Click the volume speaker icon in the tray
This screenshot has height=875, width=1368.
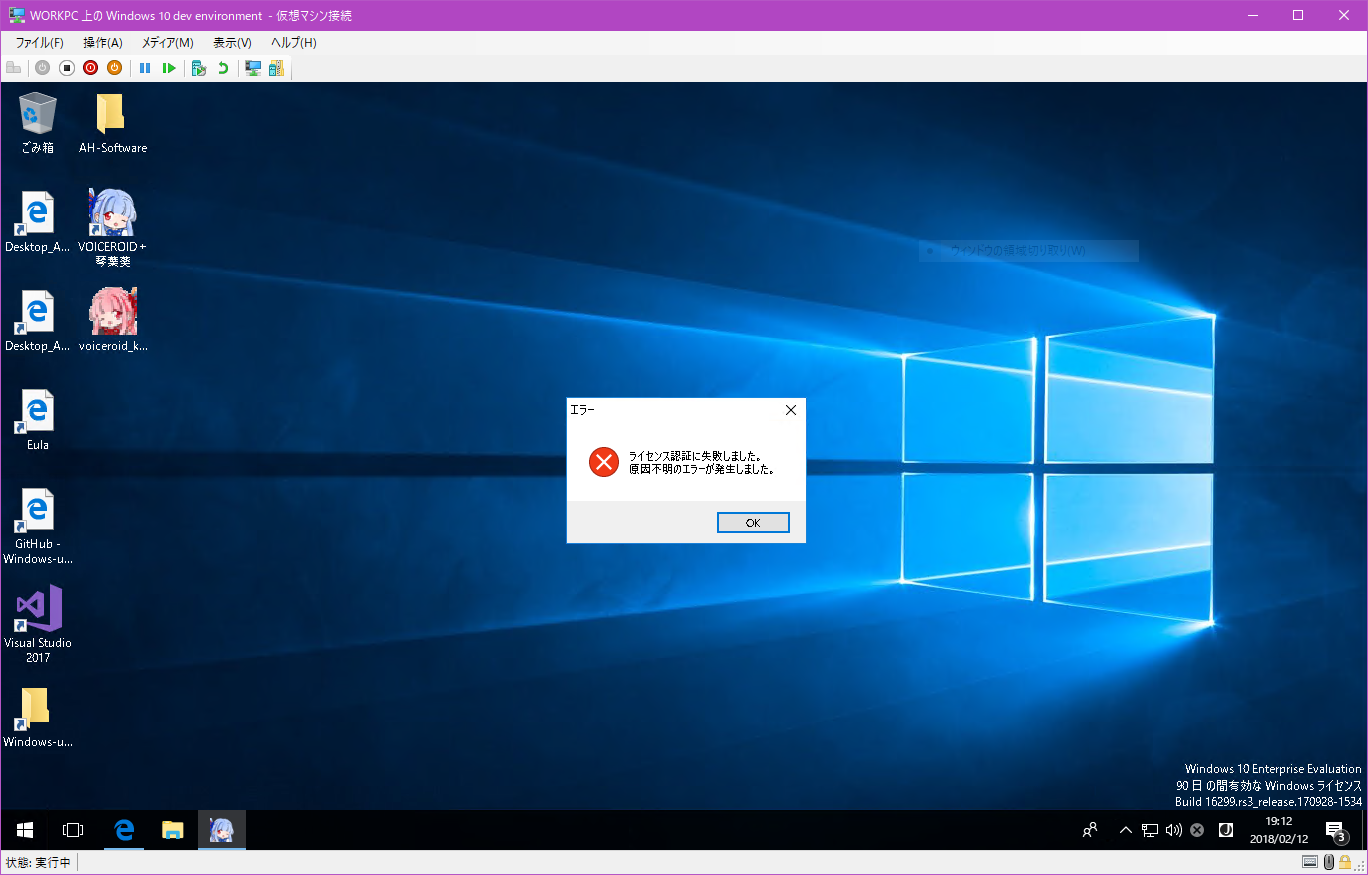coord(1173,830)
